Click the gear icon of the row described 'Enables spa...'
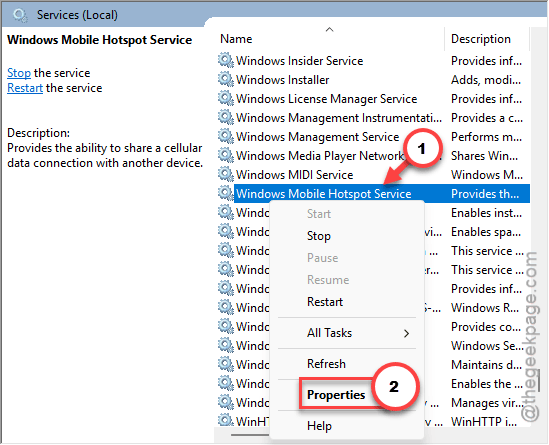 tap(225, 231)
